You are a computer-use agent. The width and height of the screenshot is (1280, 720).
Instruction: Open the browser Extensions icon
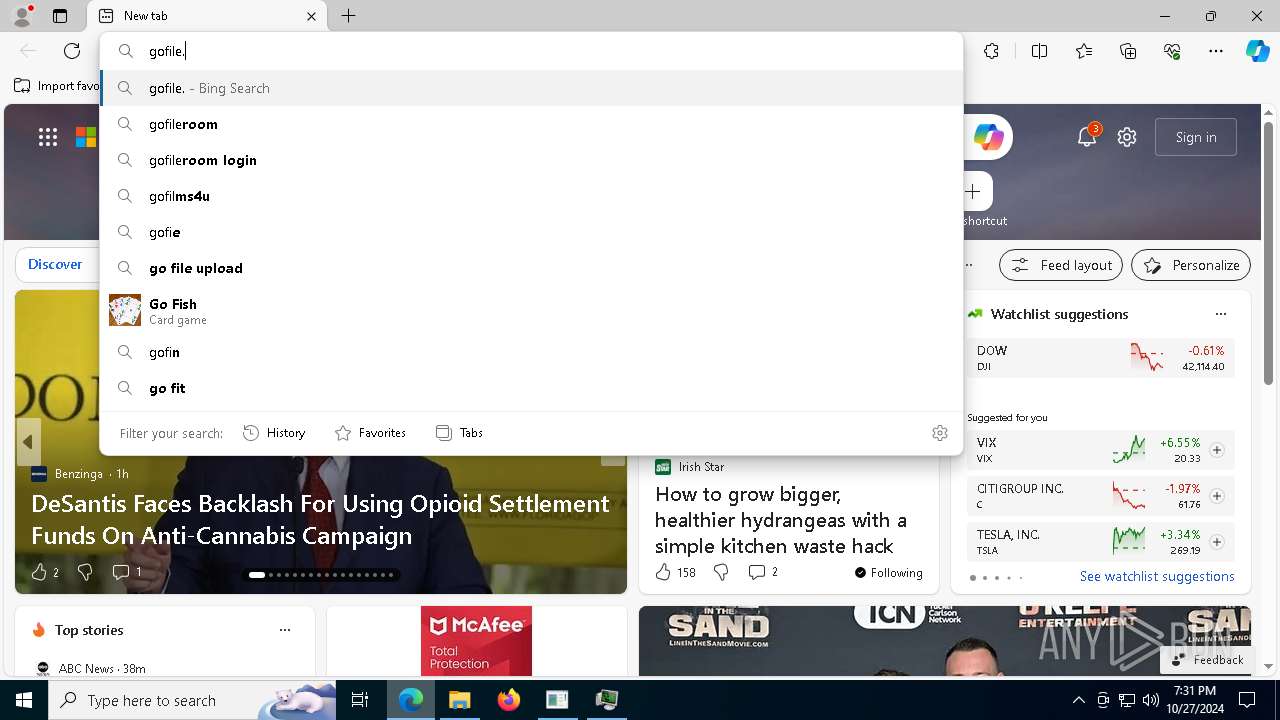(x=991, y=51)
